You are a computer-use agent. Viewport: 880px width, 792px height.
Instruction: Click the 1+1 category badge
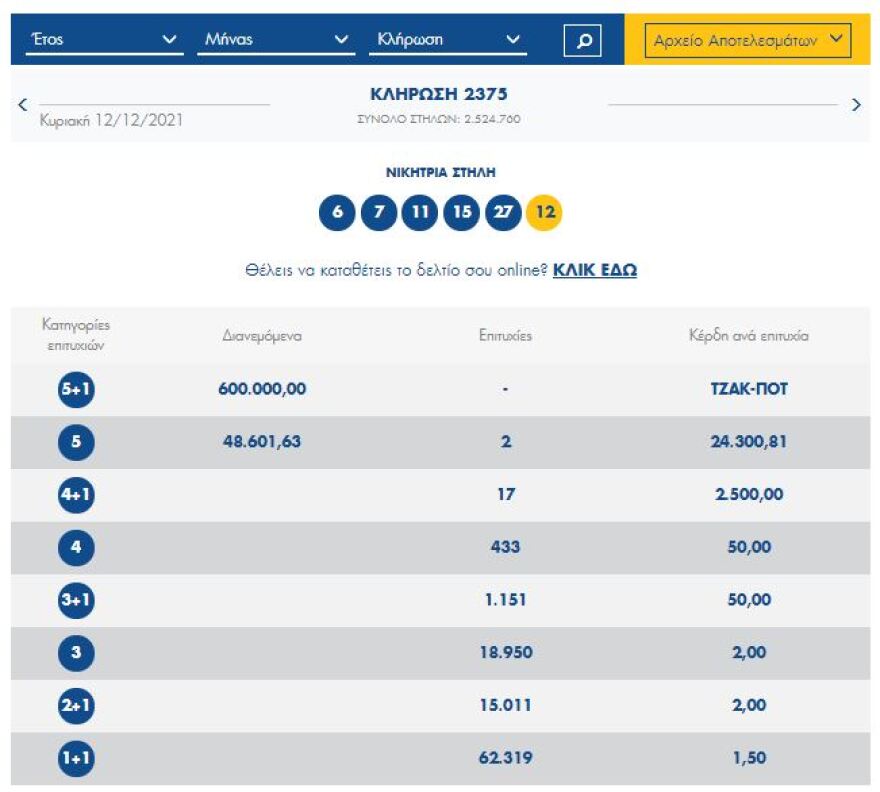76,758
